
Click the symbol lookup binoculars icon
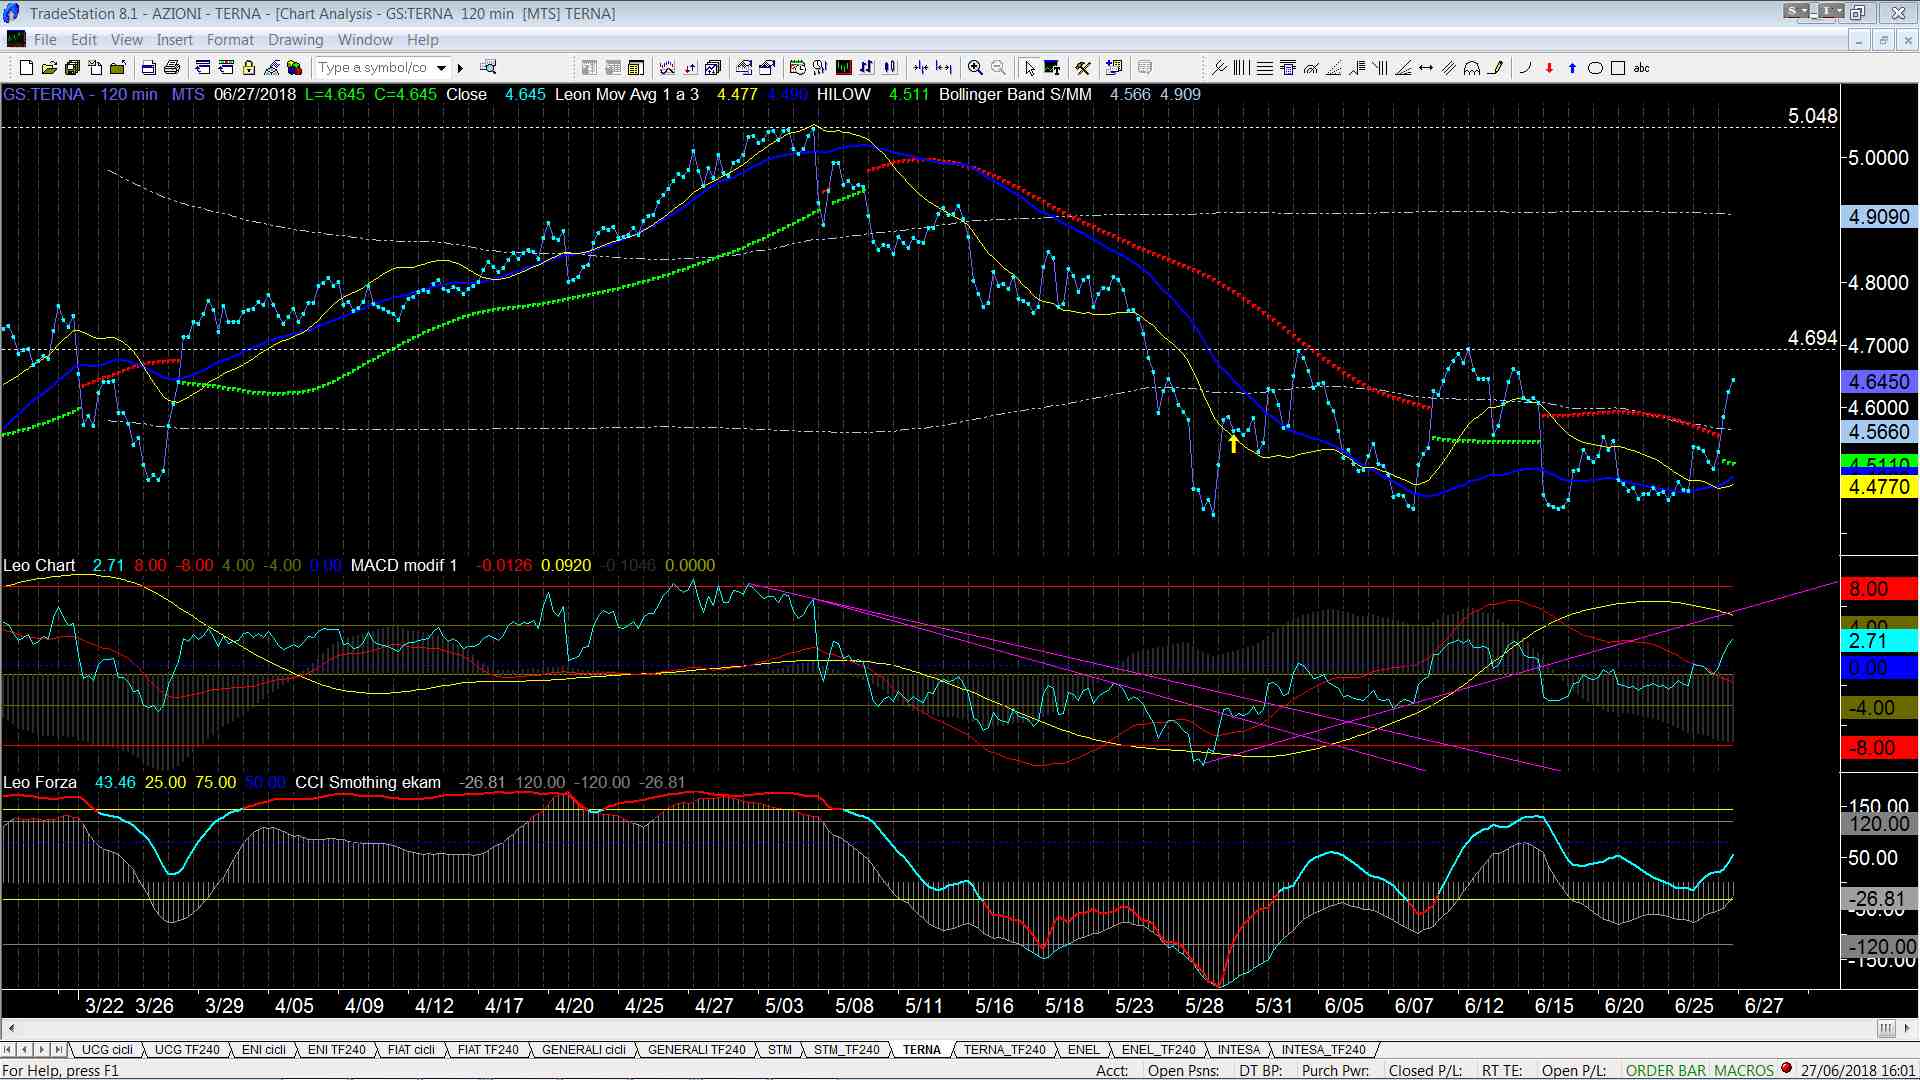(488, 68)
